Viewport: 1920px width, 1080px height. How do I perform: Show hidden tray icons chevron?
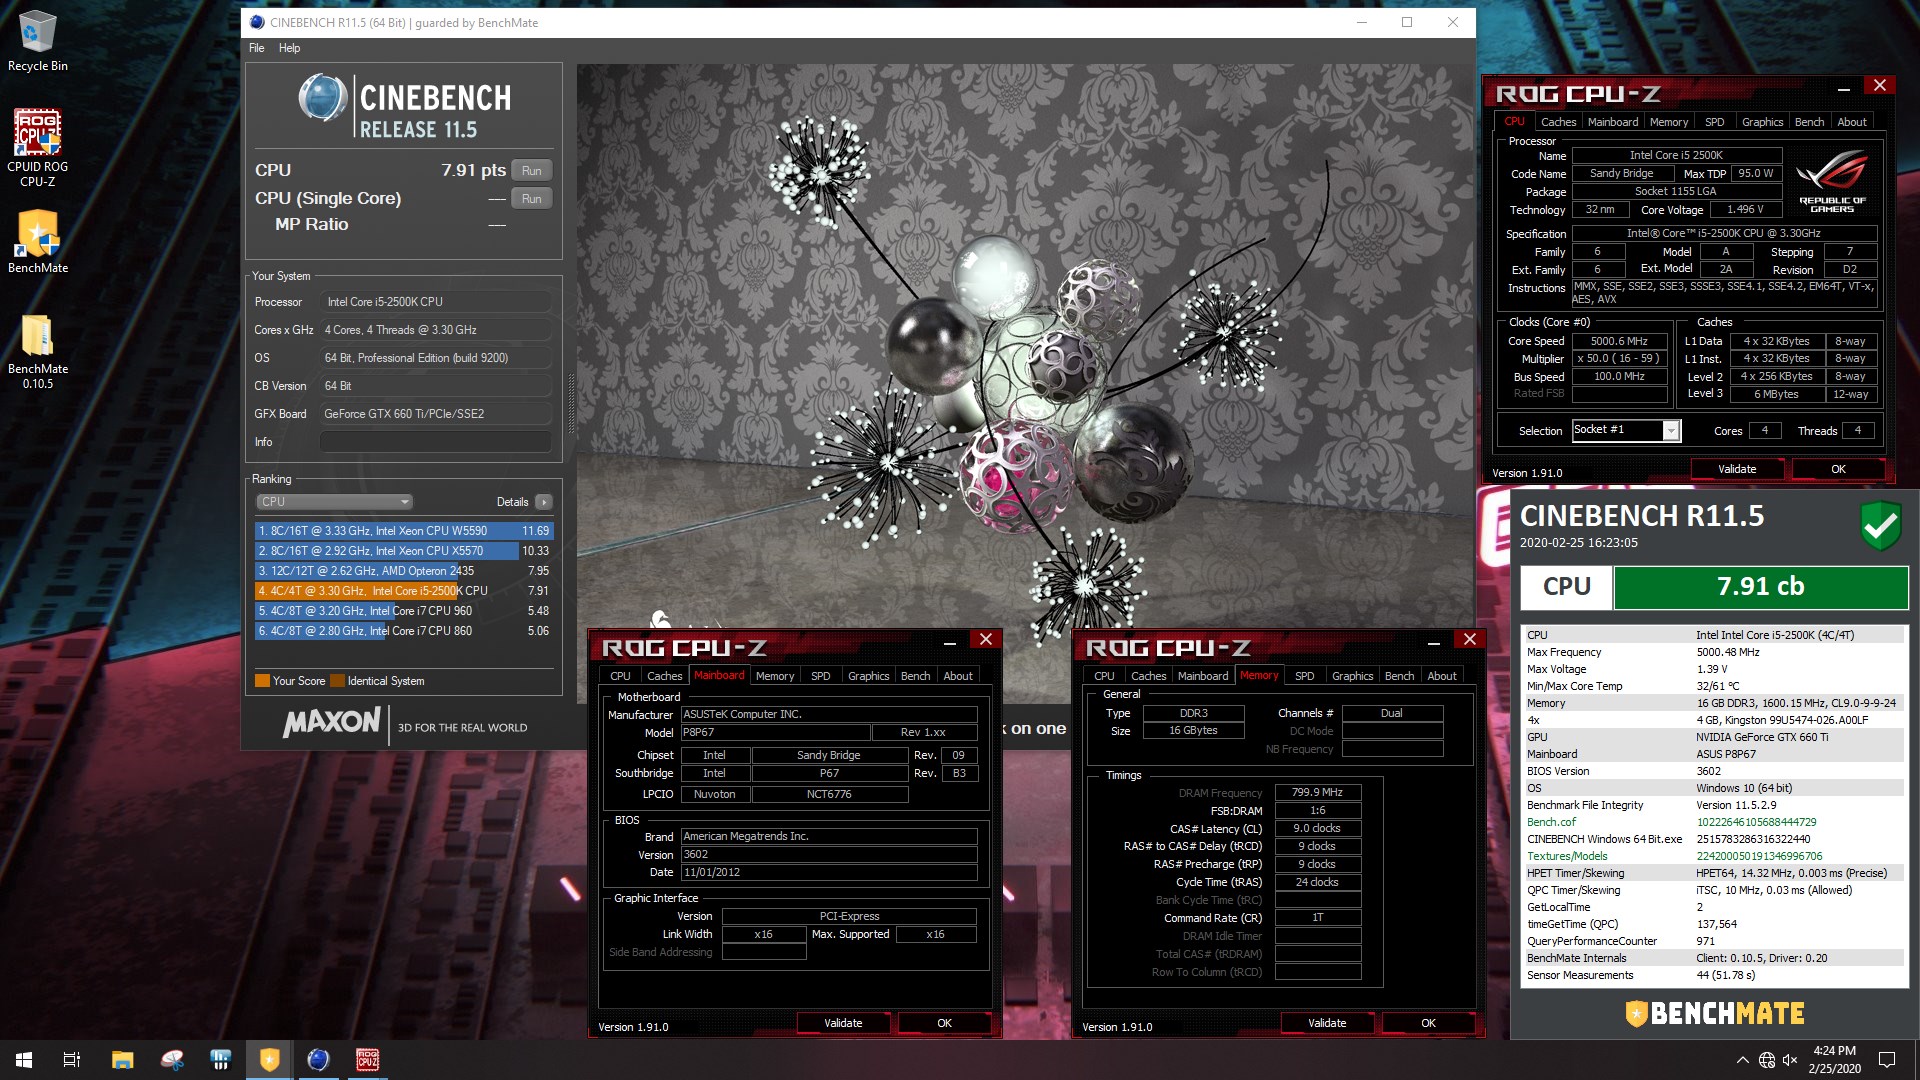coord(1742,1060)
